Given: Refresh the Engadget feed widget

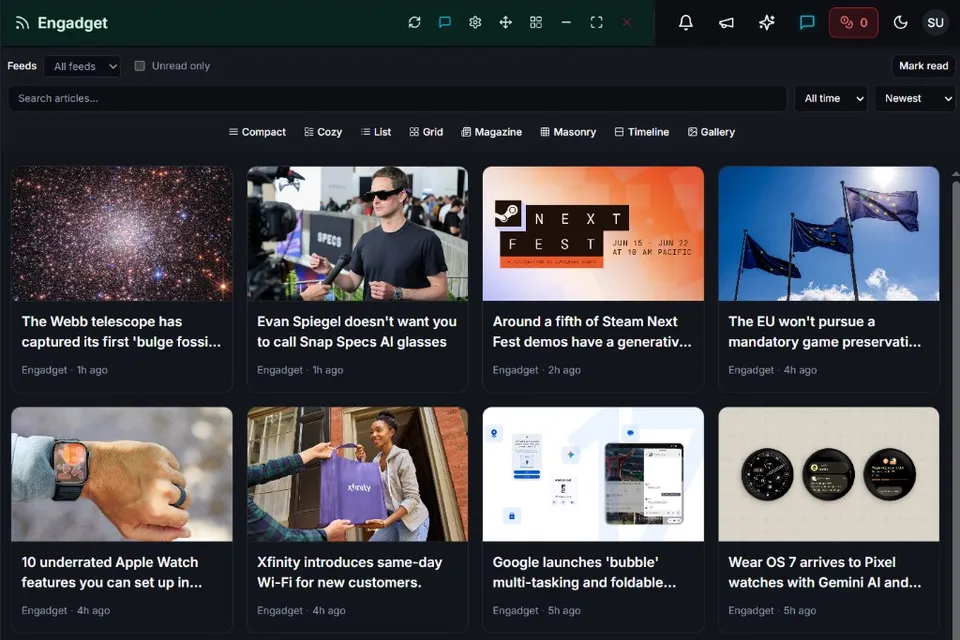Looking at the screenshot, I should pos(414,23).
